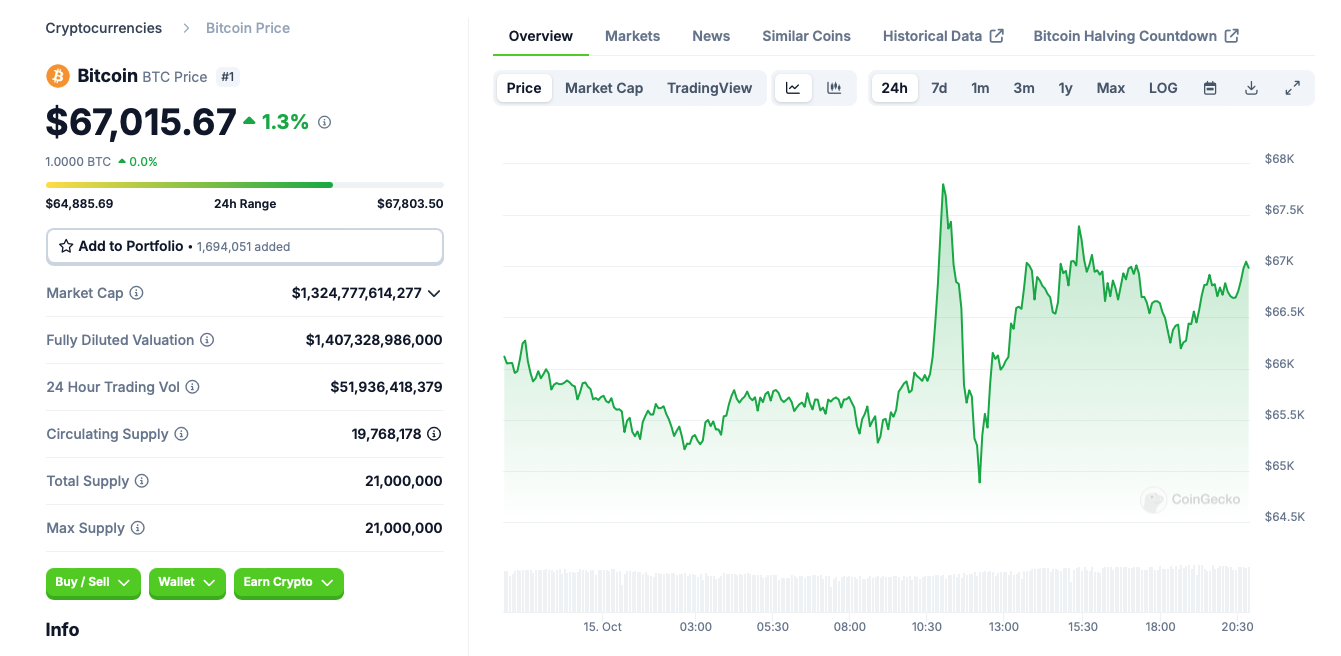Switch to the candlestick chart icon
Viewport: 1341px width, 656px height.
pyautogui.click(x=835, y=87)
